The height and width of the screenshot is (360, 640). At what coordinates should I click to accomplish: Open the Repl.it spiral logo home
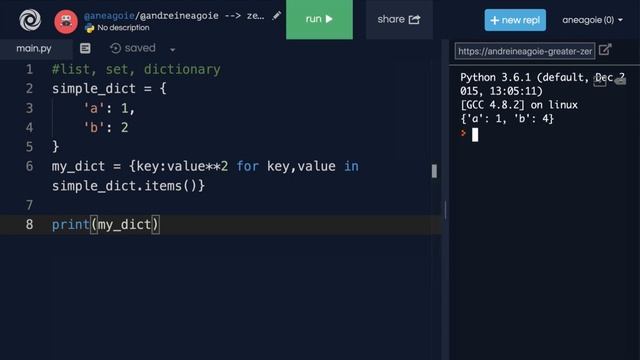(x=30, y=20)
